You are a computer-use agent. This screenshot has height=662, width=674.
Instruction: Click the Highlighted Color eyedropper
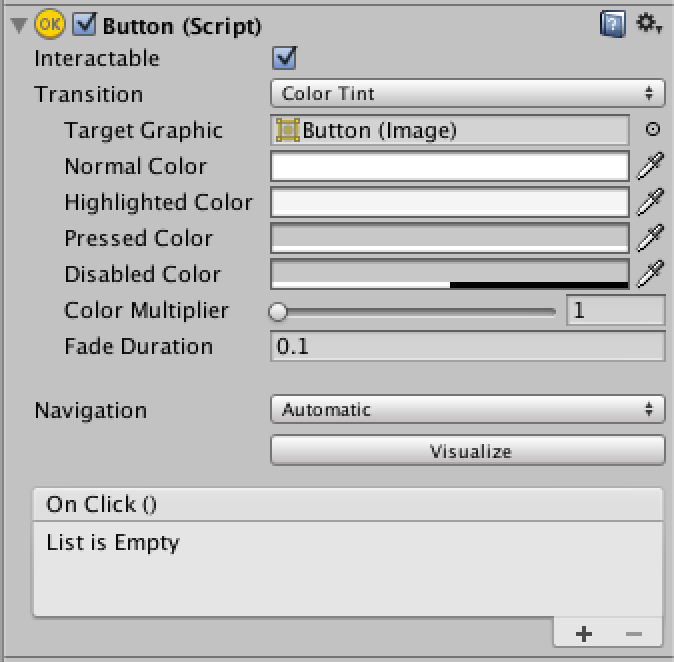click(650, 202)
